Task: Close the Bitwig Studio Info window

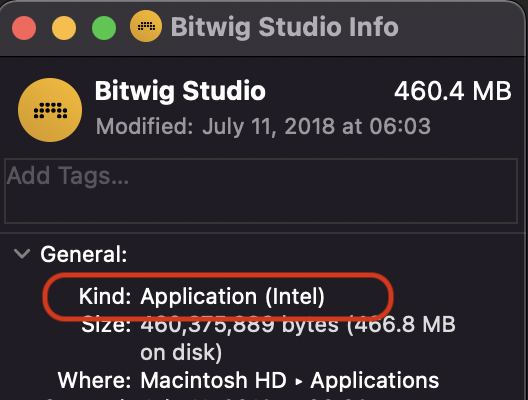Action: point(24,28)
